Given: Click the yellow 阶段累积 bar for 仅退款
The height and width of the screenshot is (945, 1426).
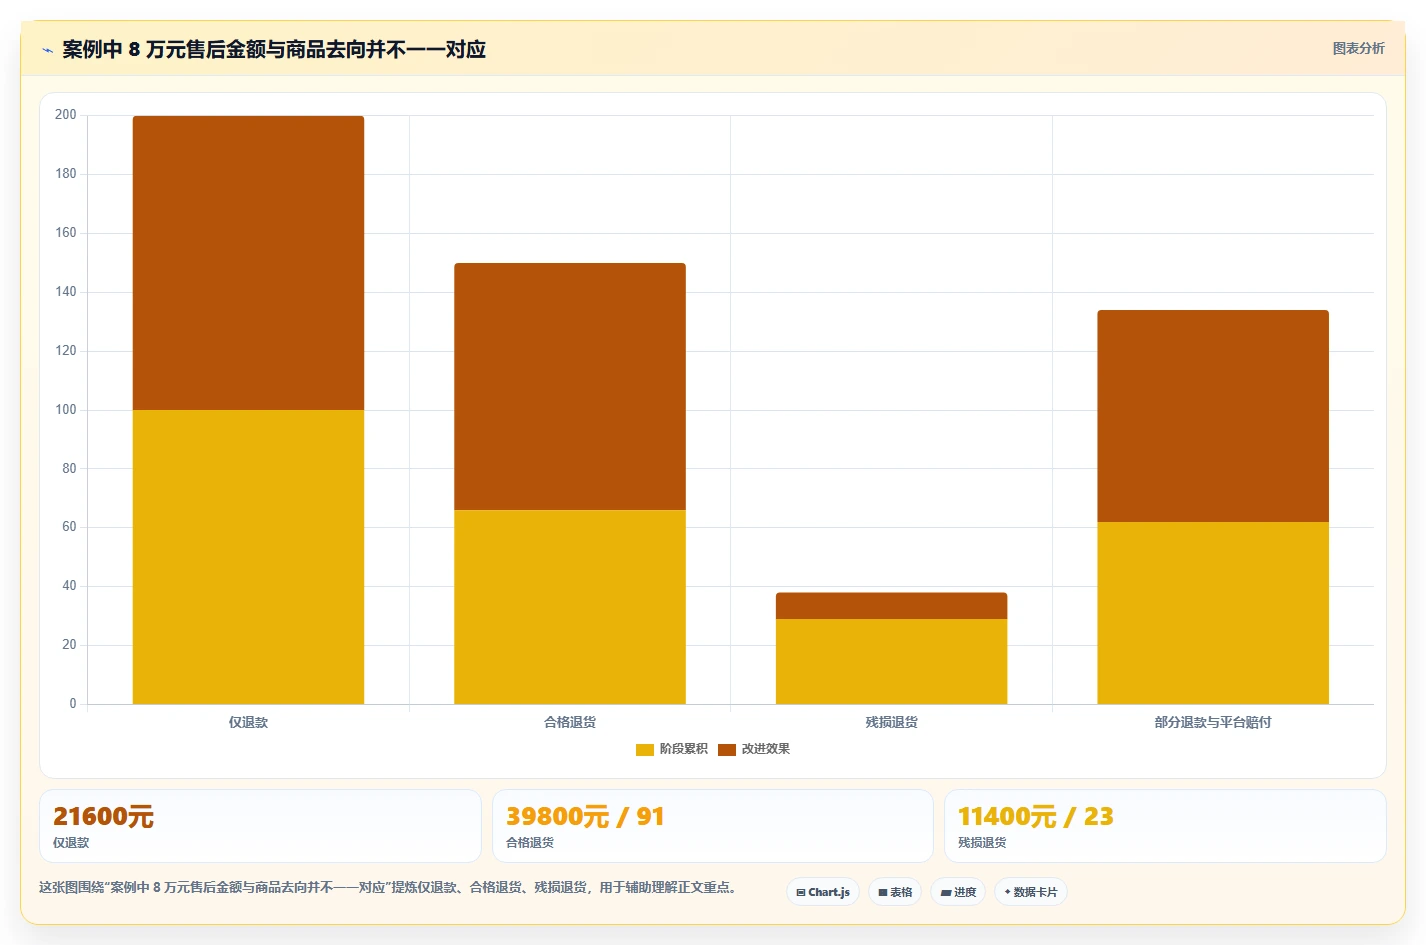Looking at the screenshot, I should (x=248, y=557).
